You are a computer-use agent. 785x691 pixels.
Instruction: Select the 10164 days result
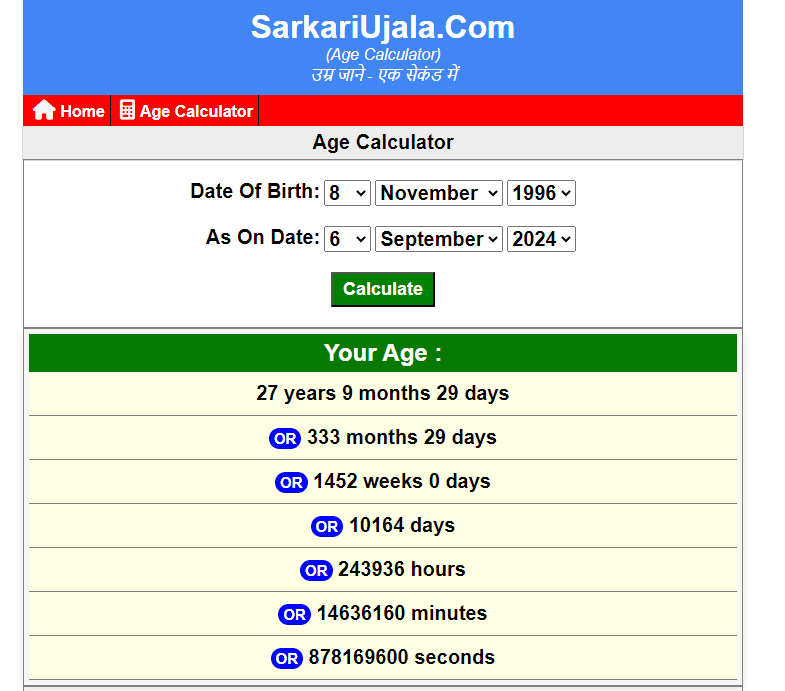point(402,526)
